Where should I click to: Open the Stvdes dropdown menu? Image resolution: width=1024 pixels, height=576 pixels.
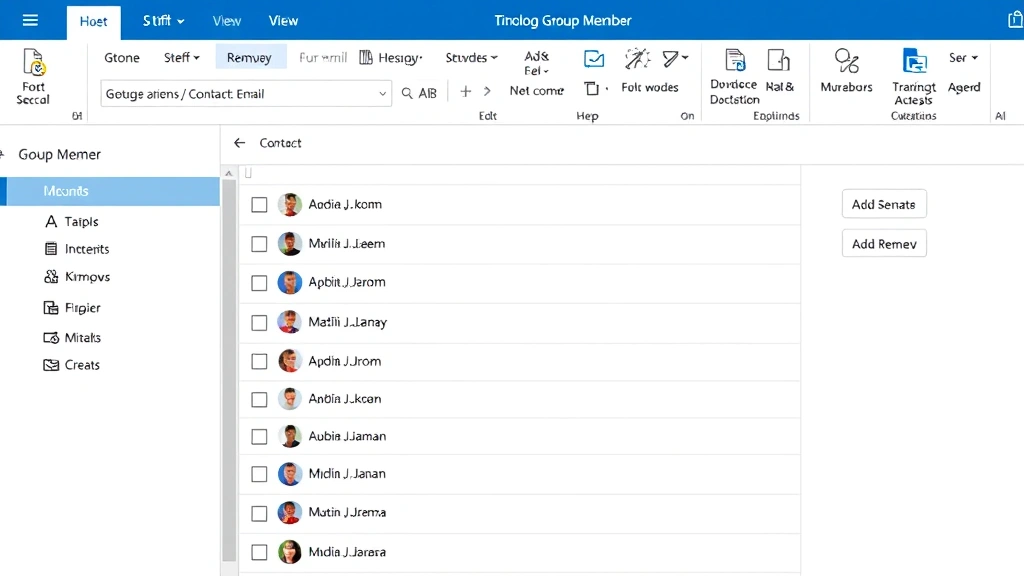pos(470,57)
